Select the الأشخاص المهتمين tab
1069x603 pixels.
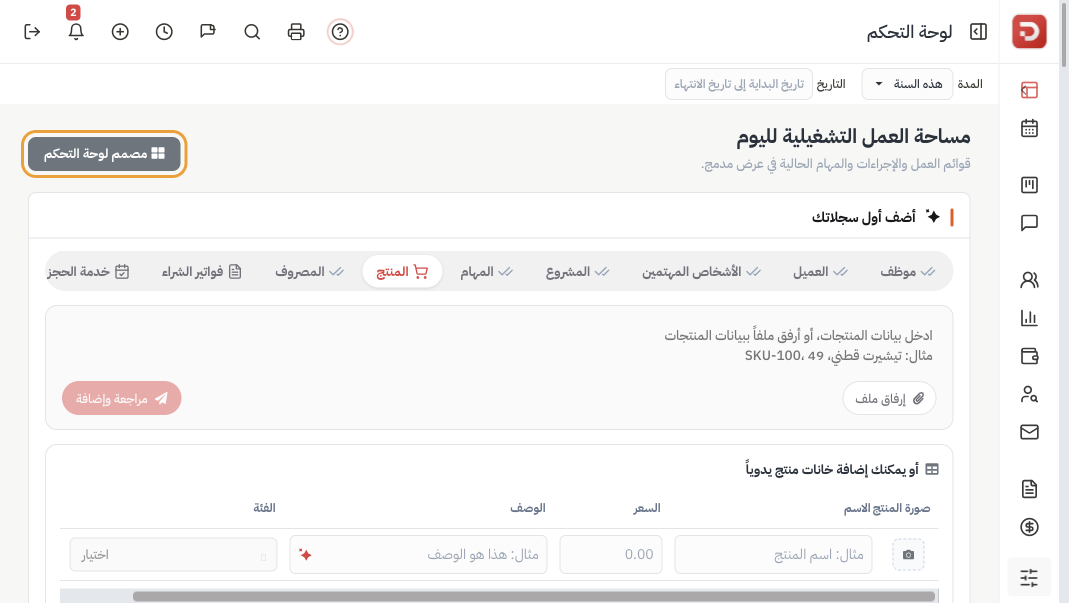701,271
